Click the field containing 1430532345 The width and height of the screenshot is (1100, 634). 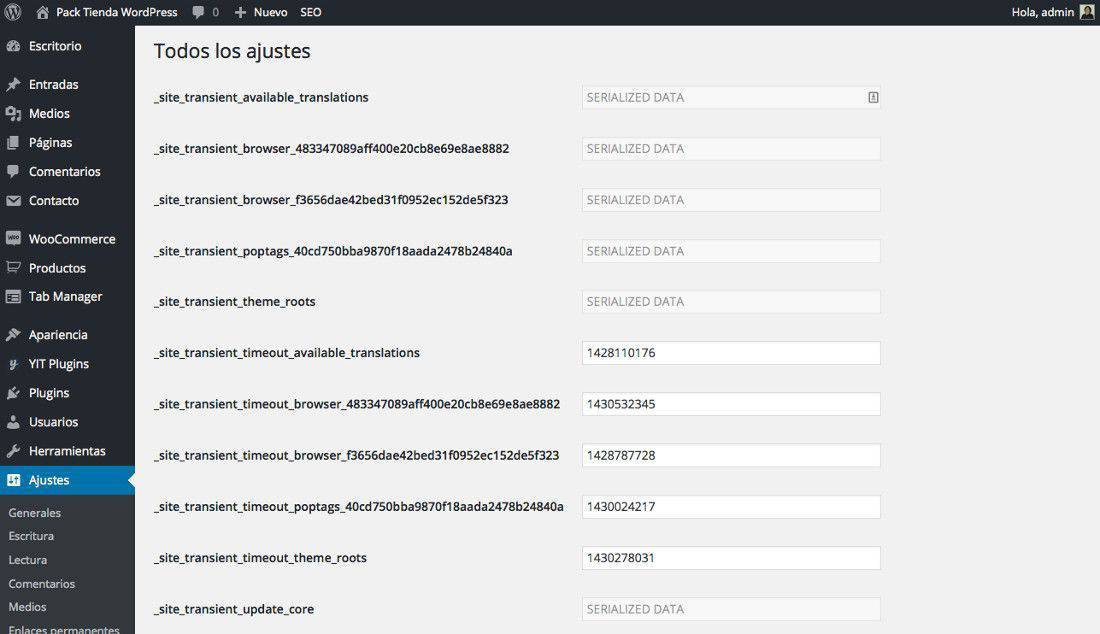point(731,404)
